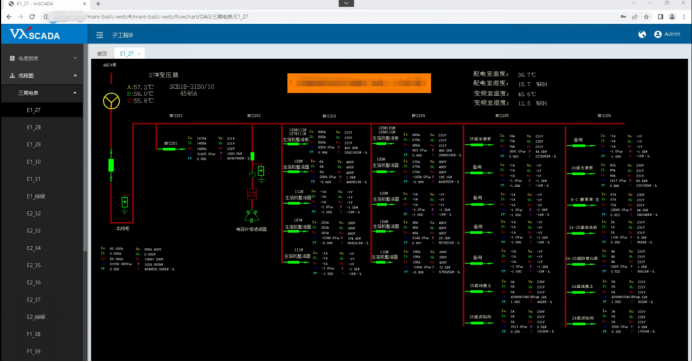
Task: Click the orange title banner
Action: [359, 83]
